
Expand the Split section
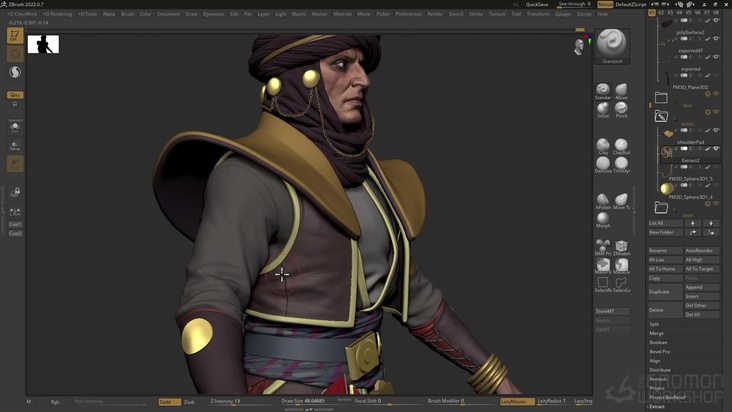[654, 324]
